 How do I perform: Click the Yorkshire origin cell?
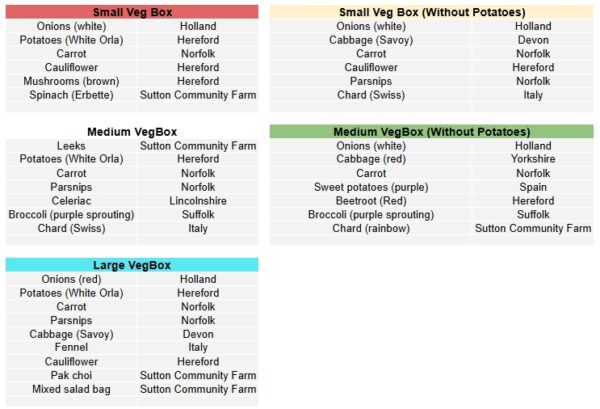pos(533,159)
